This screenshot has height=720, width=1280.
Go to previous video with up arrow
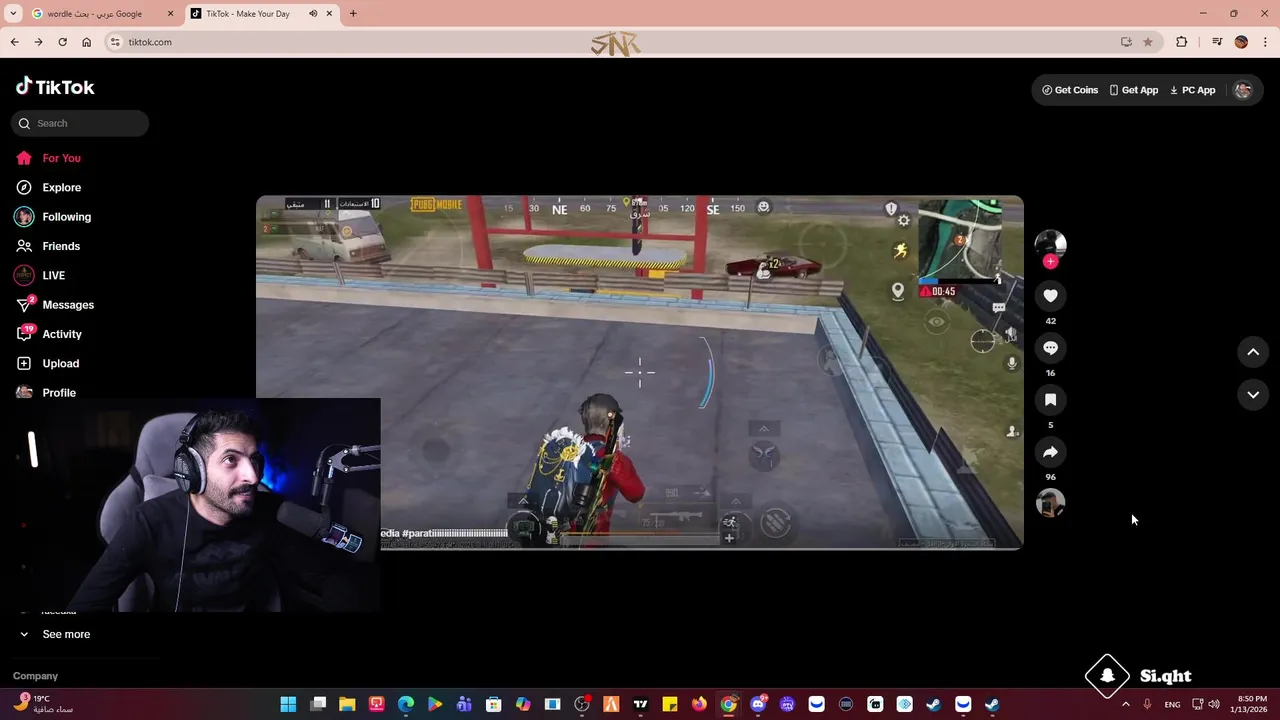pos(1253,352)
